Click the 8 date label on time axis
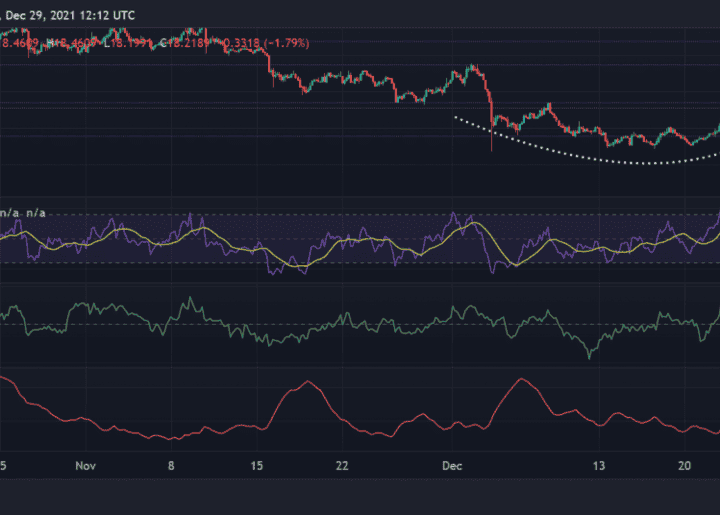The image size is (720, 515). coord(172,466)
